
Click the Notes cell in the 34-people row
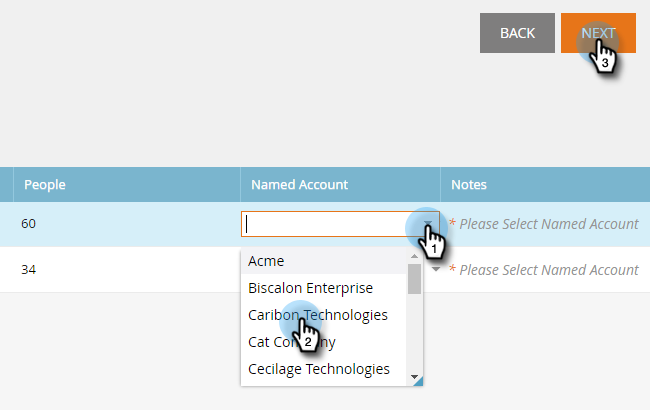(543, 270)
